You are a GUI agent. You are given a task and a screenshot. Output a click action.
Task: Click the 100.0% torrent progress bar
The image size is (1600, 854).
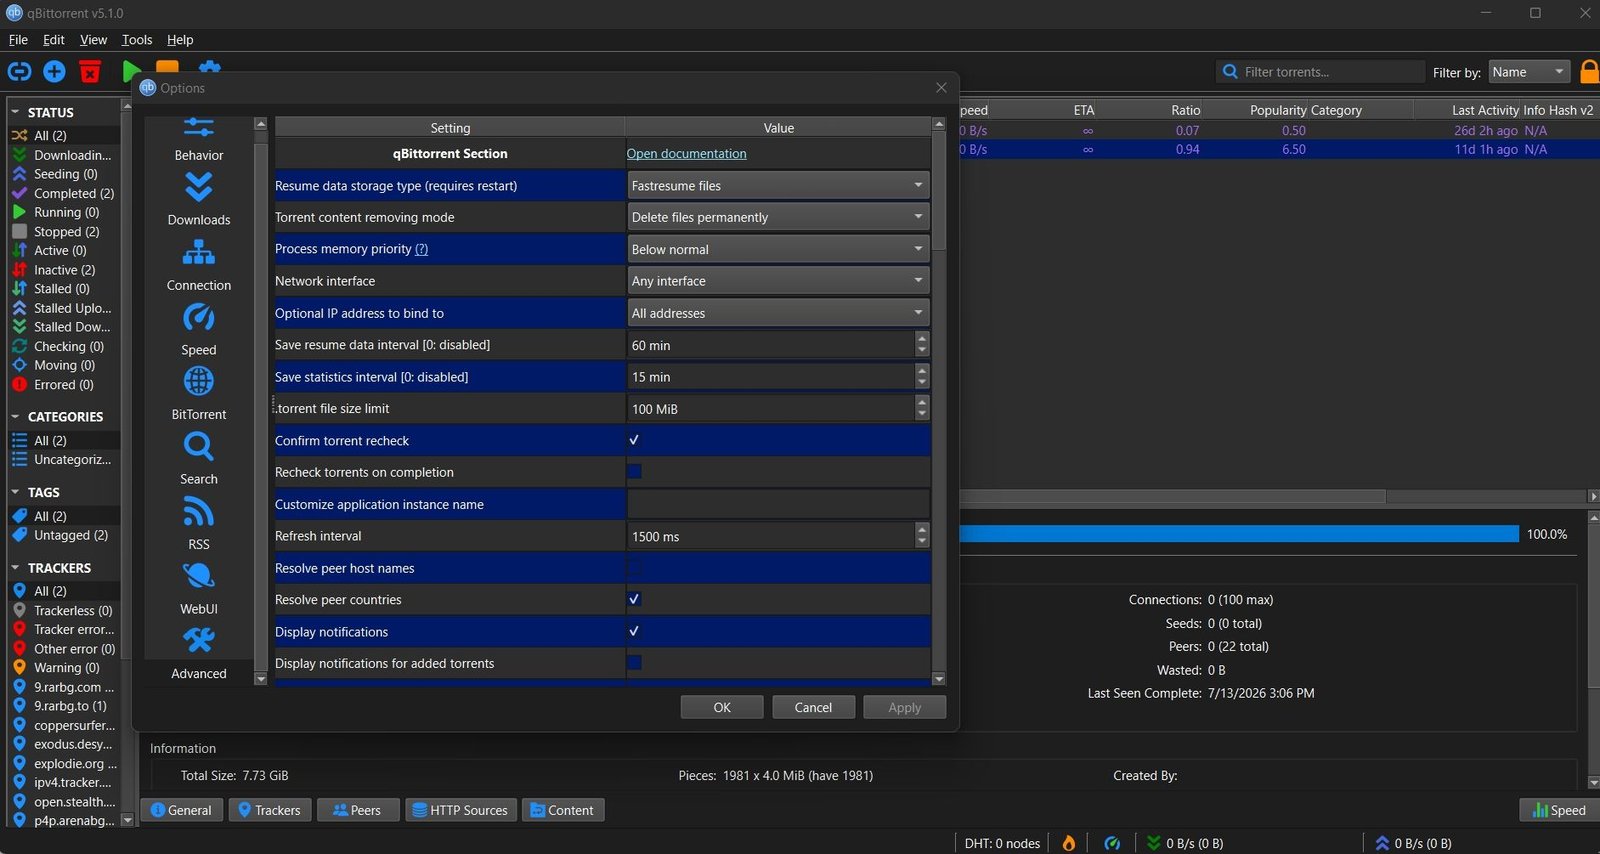[x=1239, y=534]
